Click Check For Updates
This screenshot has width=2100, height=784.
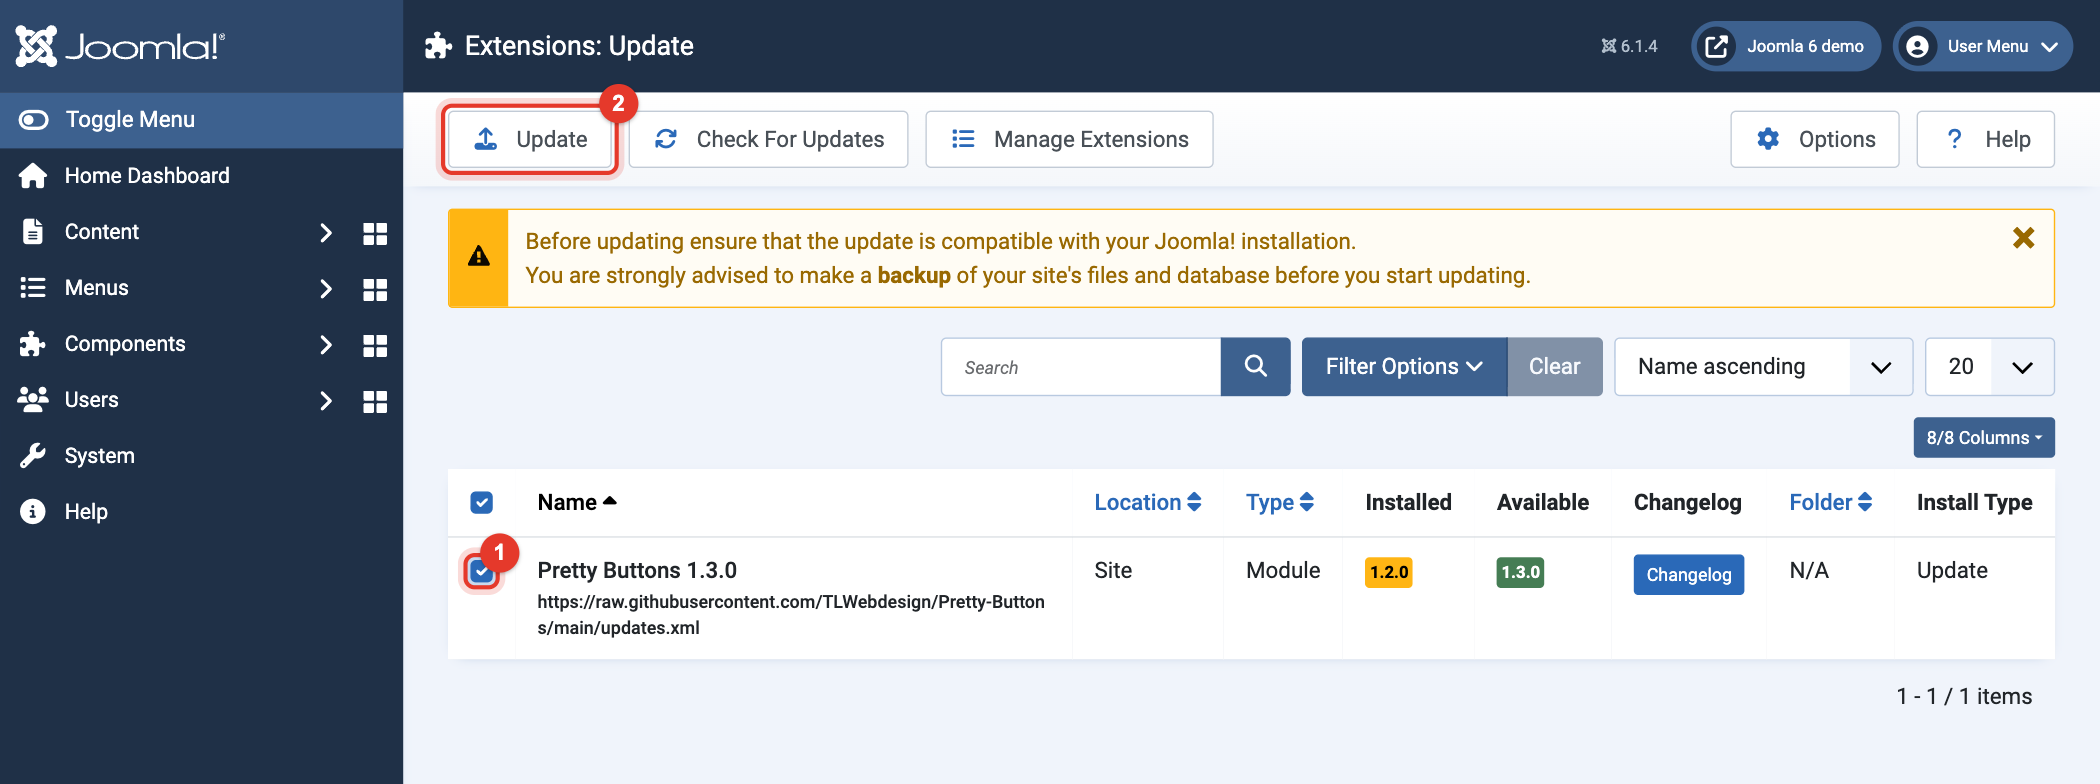pos(769,139)
